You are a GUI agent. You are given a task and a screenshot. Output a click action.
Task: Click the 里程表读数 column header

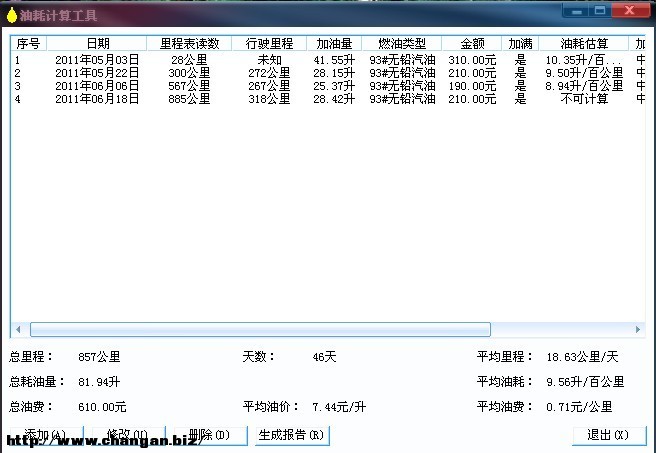pos(189,44)
